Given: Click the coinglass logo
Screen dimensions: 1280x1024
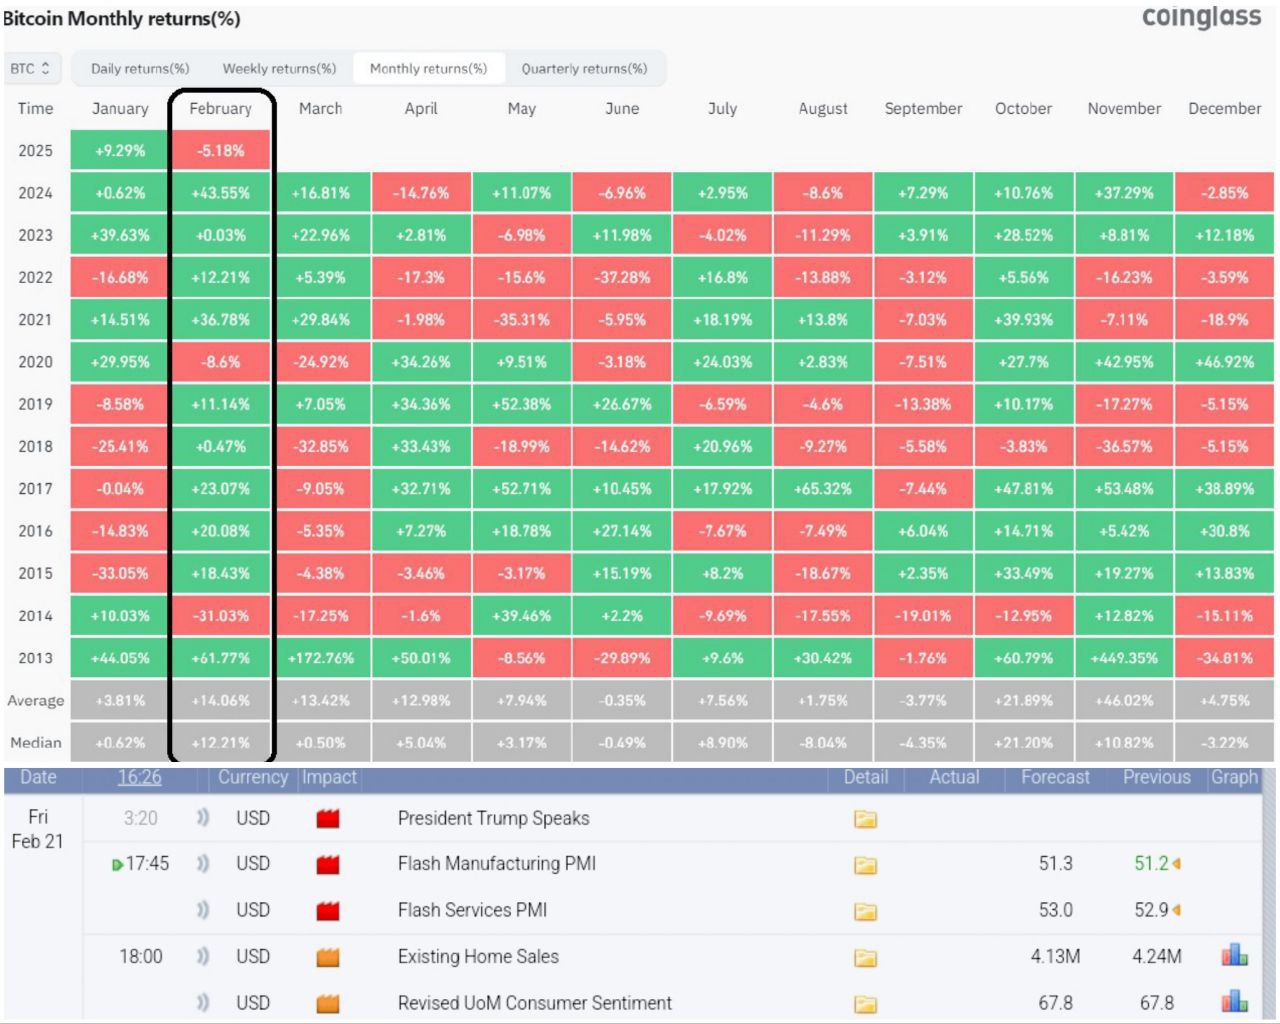Looking at the screenshot, I should coord(1201,17).
